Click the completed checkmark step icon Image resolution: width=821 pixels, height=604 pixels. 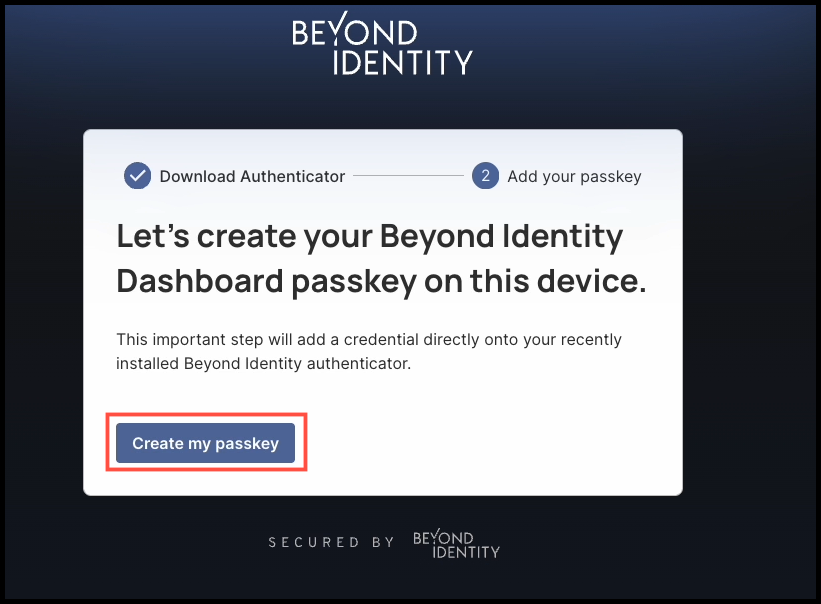(137, 176)
